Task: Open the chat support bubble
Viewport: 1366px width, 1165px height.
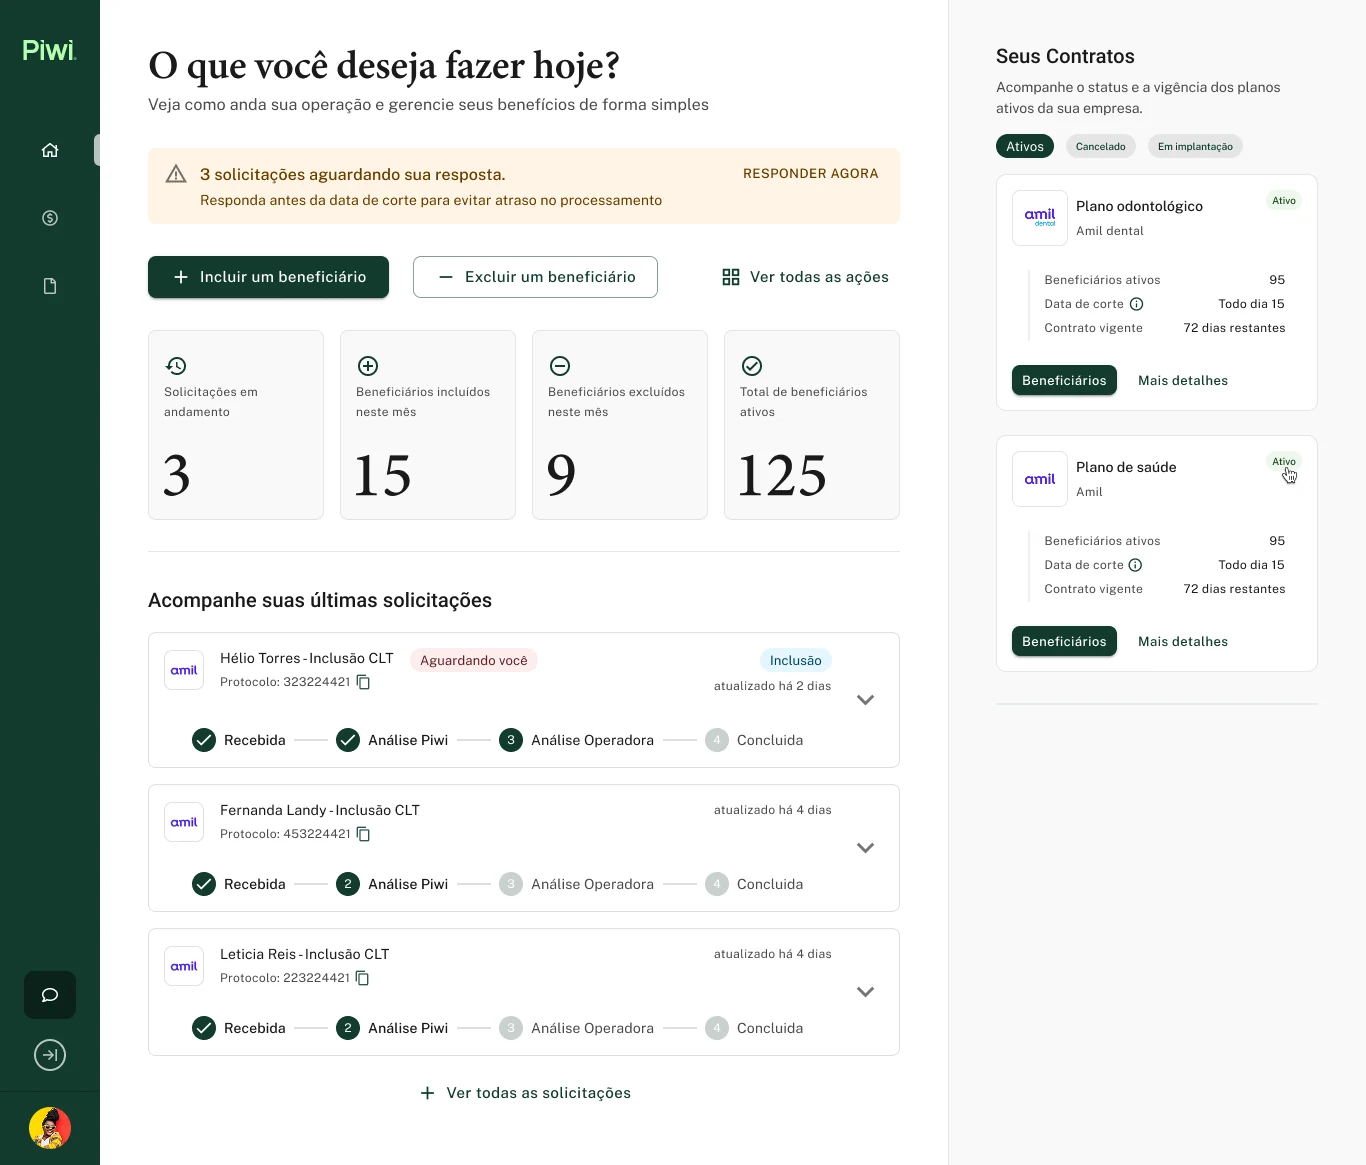Action: pos(50,995)
